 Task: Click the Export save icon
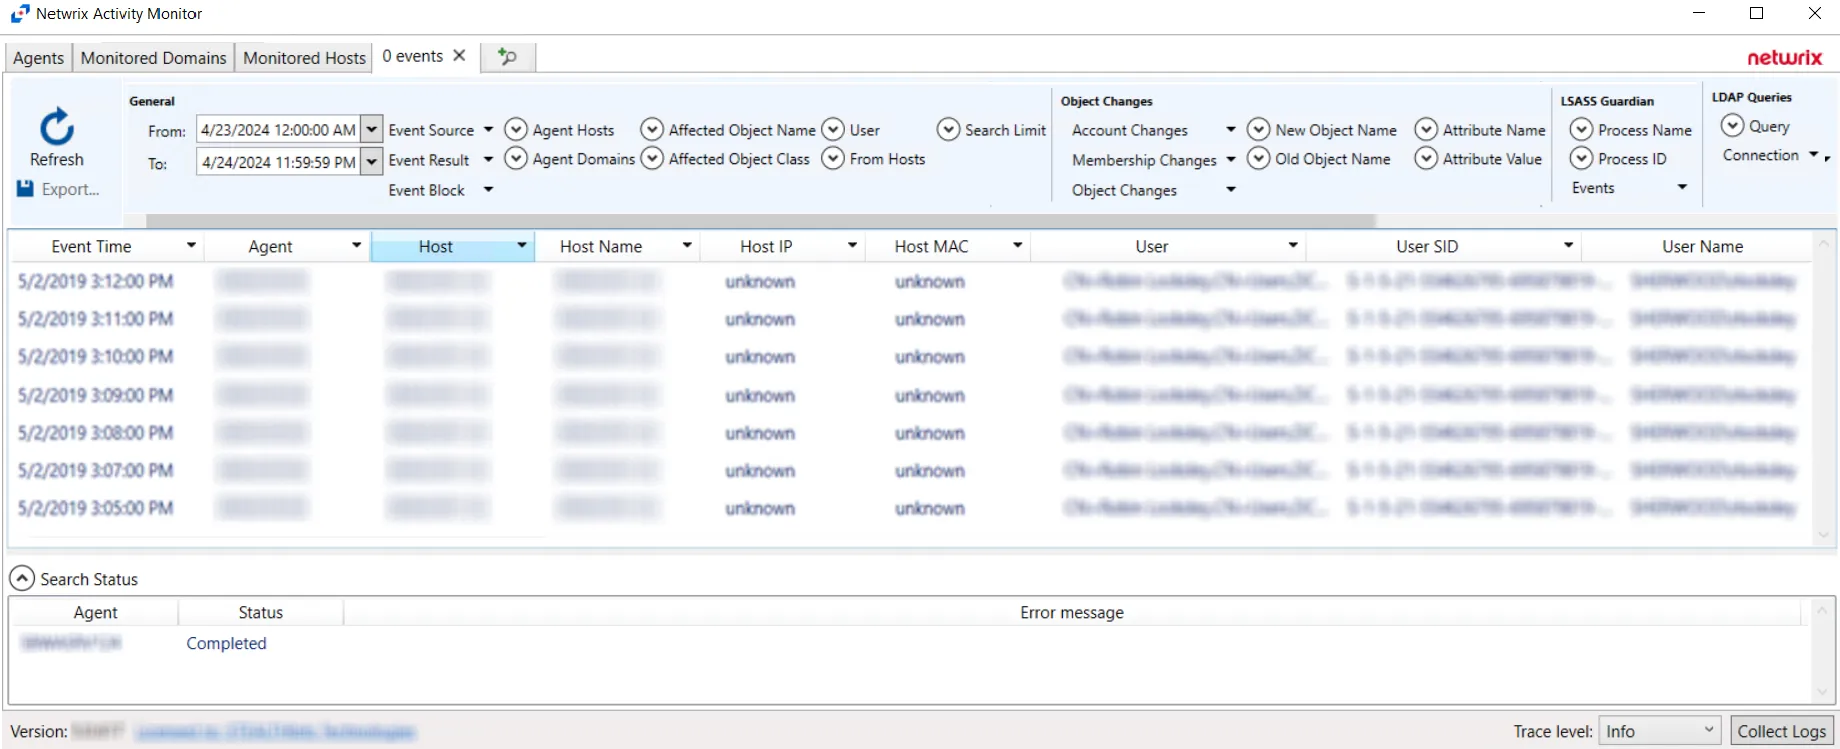tap(25, 189)
